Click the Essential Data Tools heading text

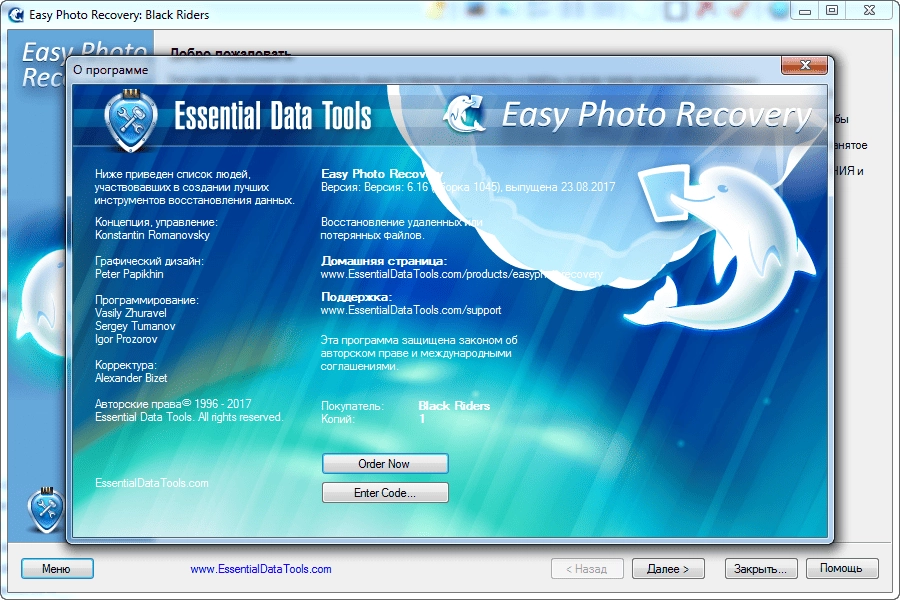273,115
